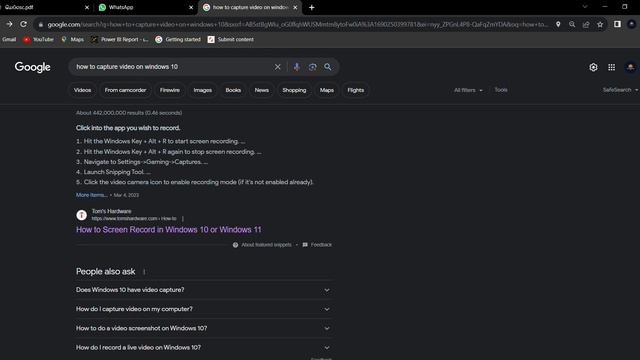Open the Submit content bookmark
This screenshot has height=360, width=640.
(231, 40)
